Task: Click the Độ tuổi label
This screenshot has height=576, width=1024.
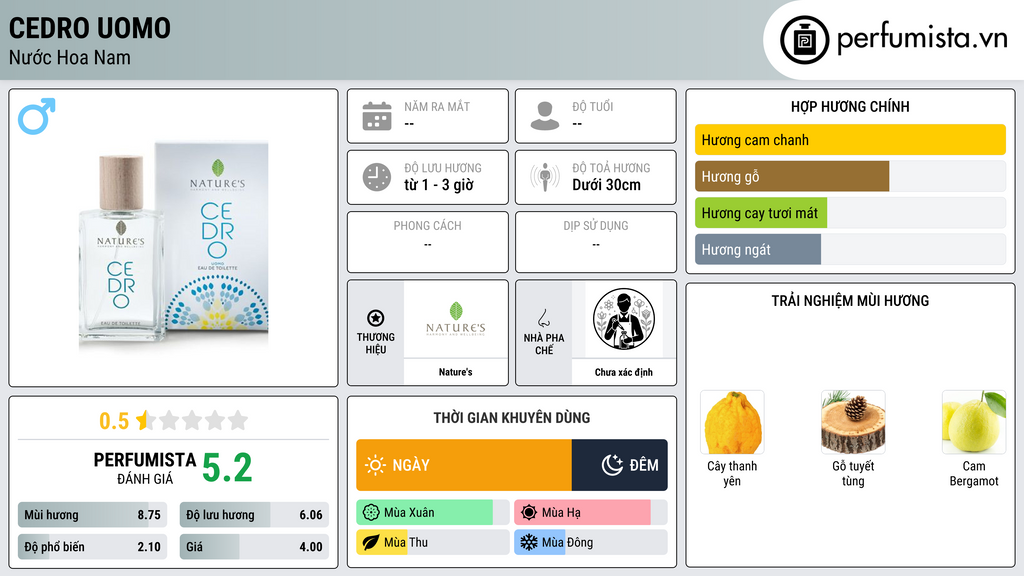Action: [x=592, y=106]
